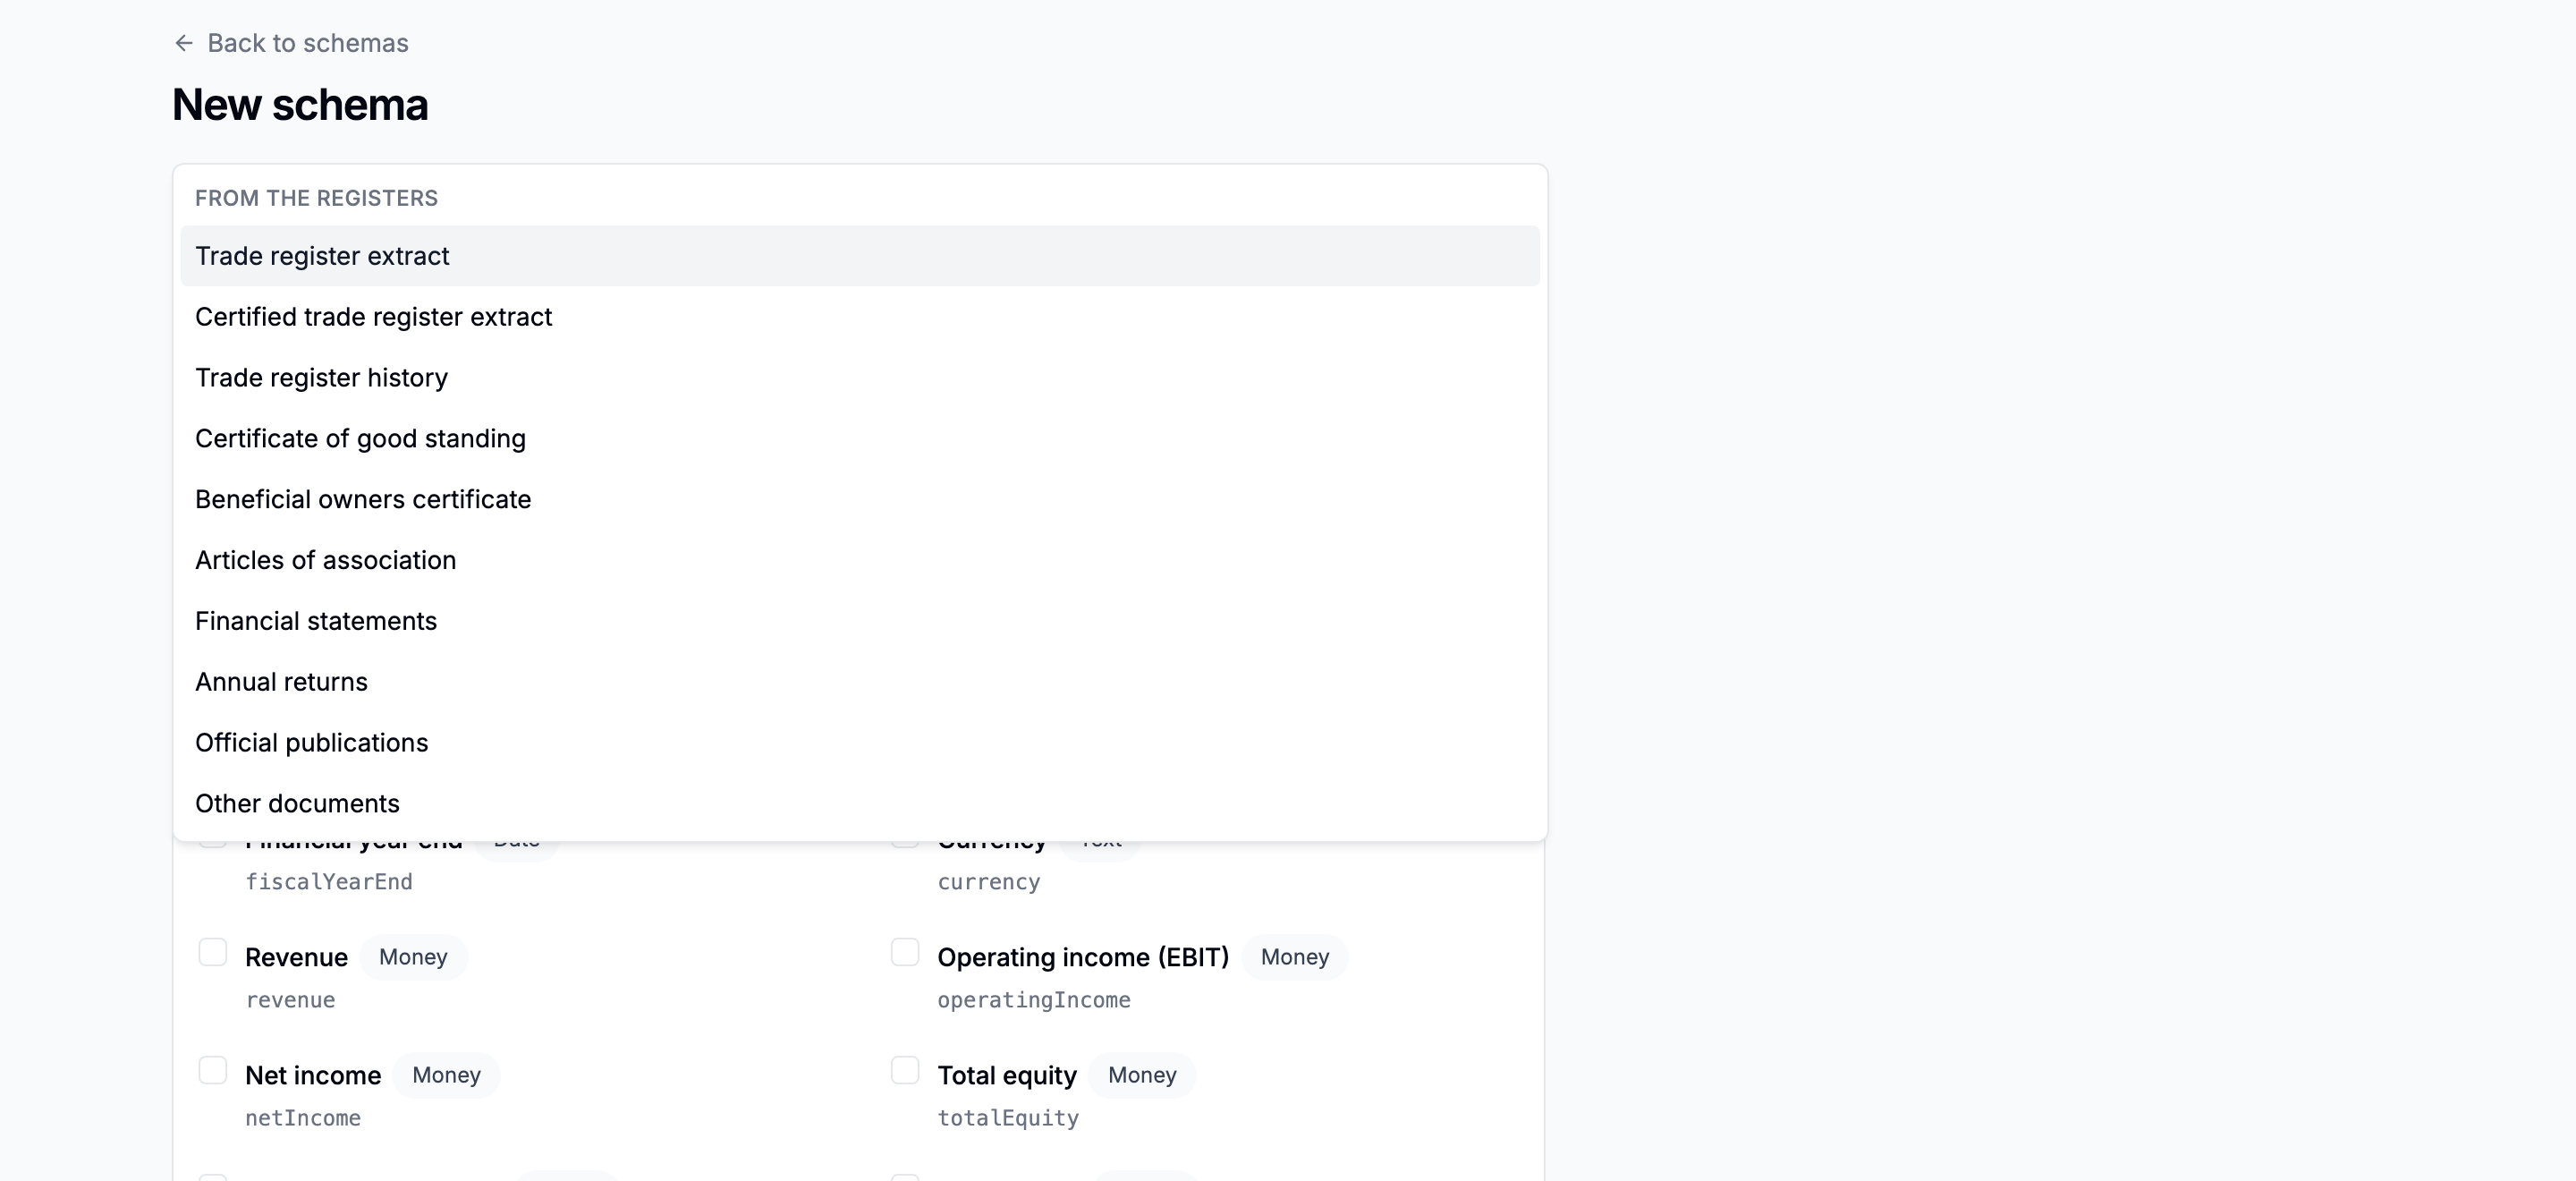Viewport: 2576px width, 1181px height.
Task: Click the totalEquity key label
Action: 1008,1118
